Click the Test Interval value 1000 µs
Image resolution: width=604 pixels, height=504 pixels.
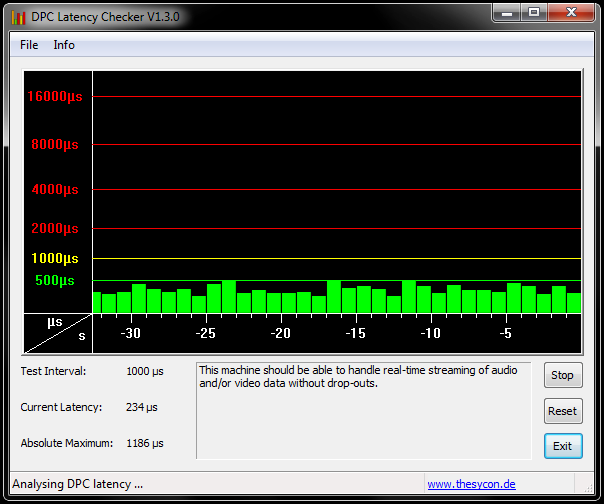pos(145,371)
